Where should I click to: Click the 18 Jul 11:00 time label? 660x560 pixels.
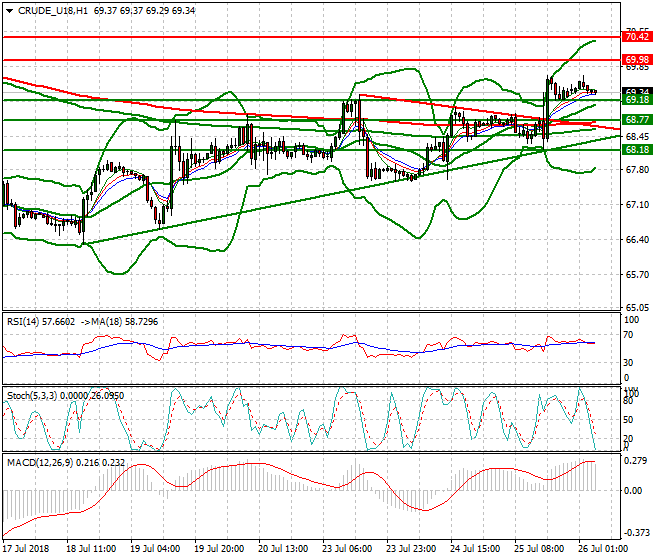point(91,549)
